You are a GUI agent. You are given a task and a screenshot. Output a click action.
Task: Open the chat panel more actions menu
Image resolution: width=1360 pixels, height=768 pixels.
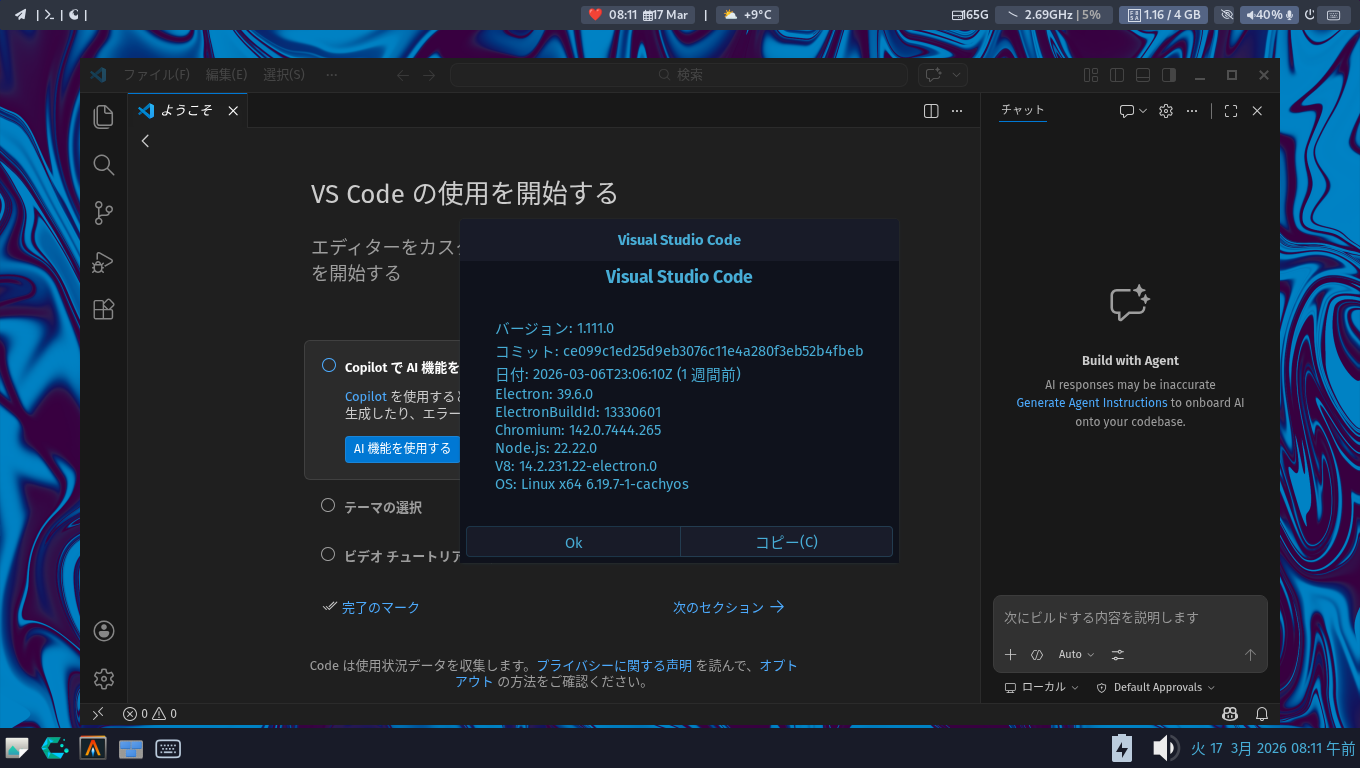tap(1191, 111)
